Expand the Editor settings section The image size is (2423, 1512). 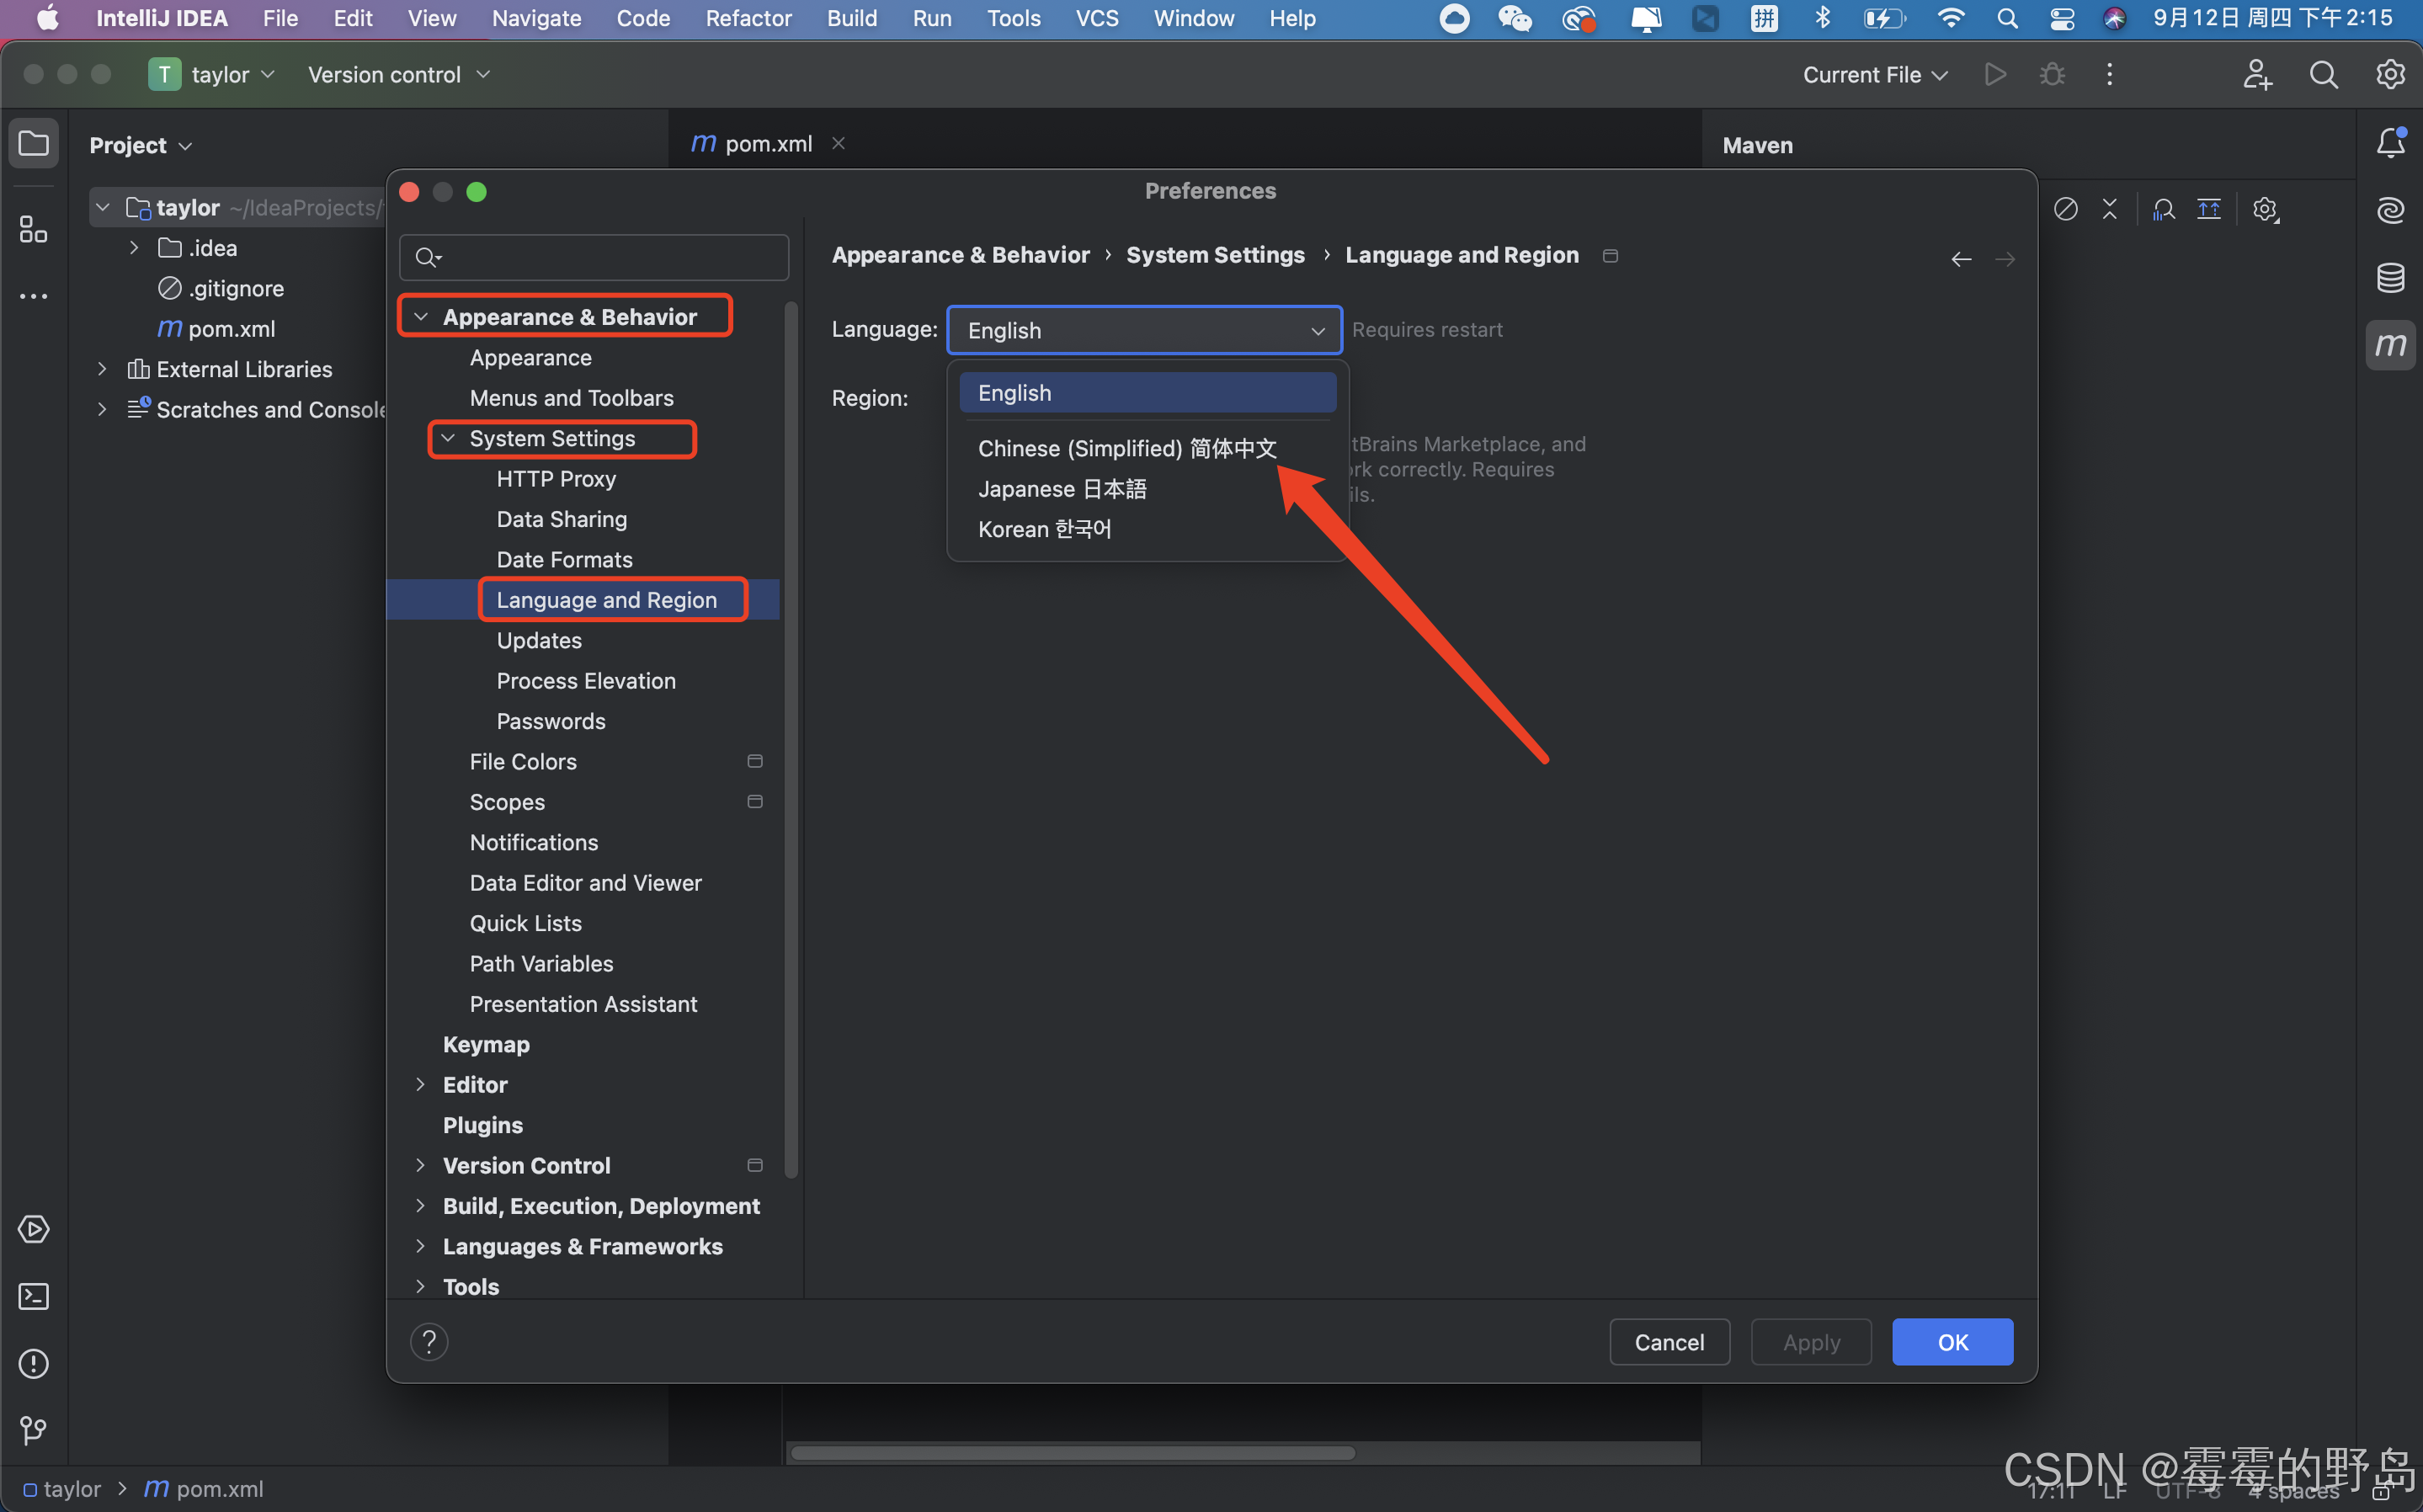[x=420, y=1084]
